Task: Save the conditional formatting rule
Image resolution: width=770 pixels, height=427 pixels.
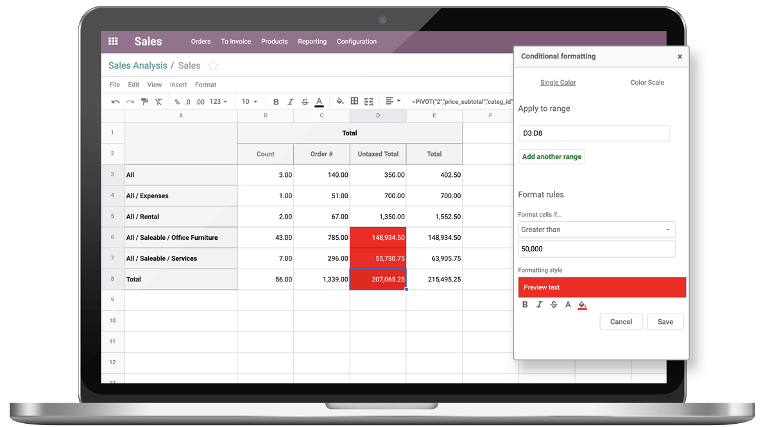Action: pyautogui.click(x=665, y=322)
